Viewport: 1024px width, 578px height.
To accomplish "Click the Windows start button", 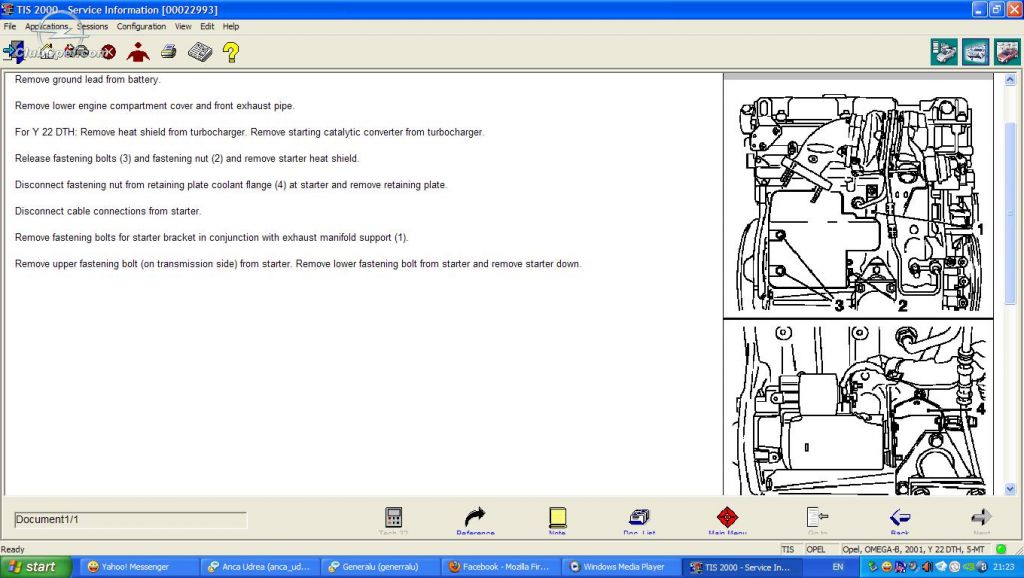I will (35, 567).
